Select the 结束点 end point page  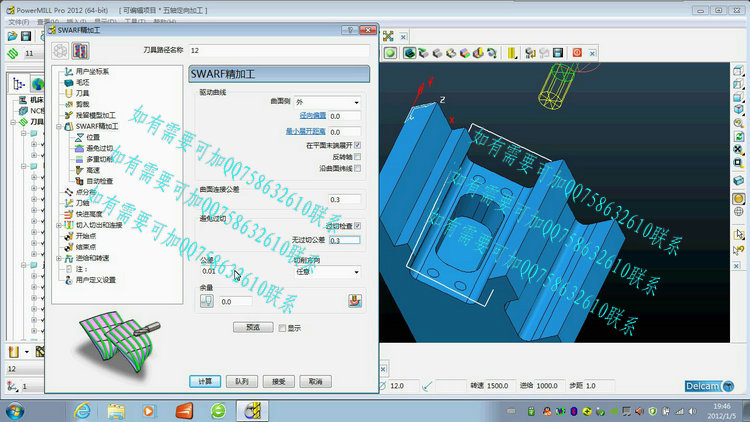click(x=86, y=247)
